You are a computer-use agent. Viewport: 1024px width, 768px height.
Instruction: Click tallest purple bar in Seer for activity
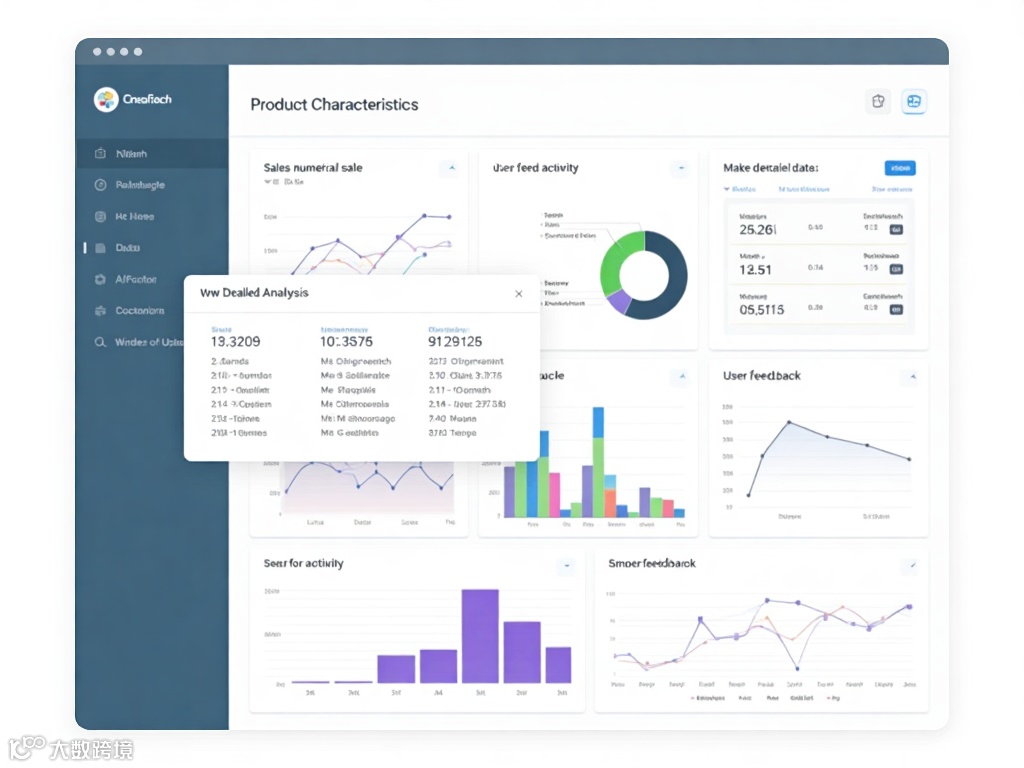(x=480, y=636)
